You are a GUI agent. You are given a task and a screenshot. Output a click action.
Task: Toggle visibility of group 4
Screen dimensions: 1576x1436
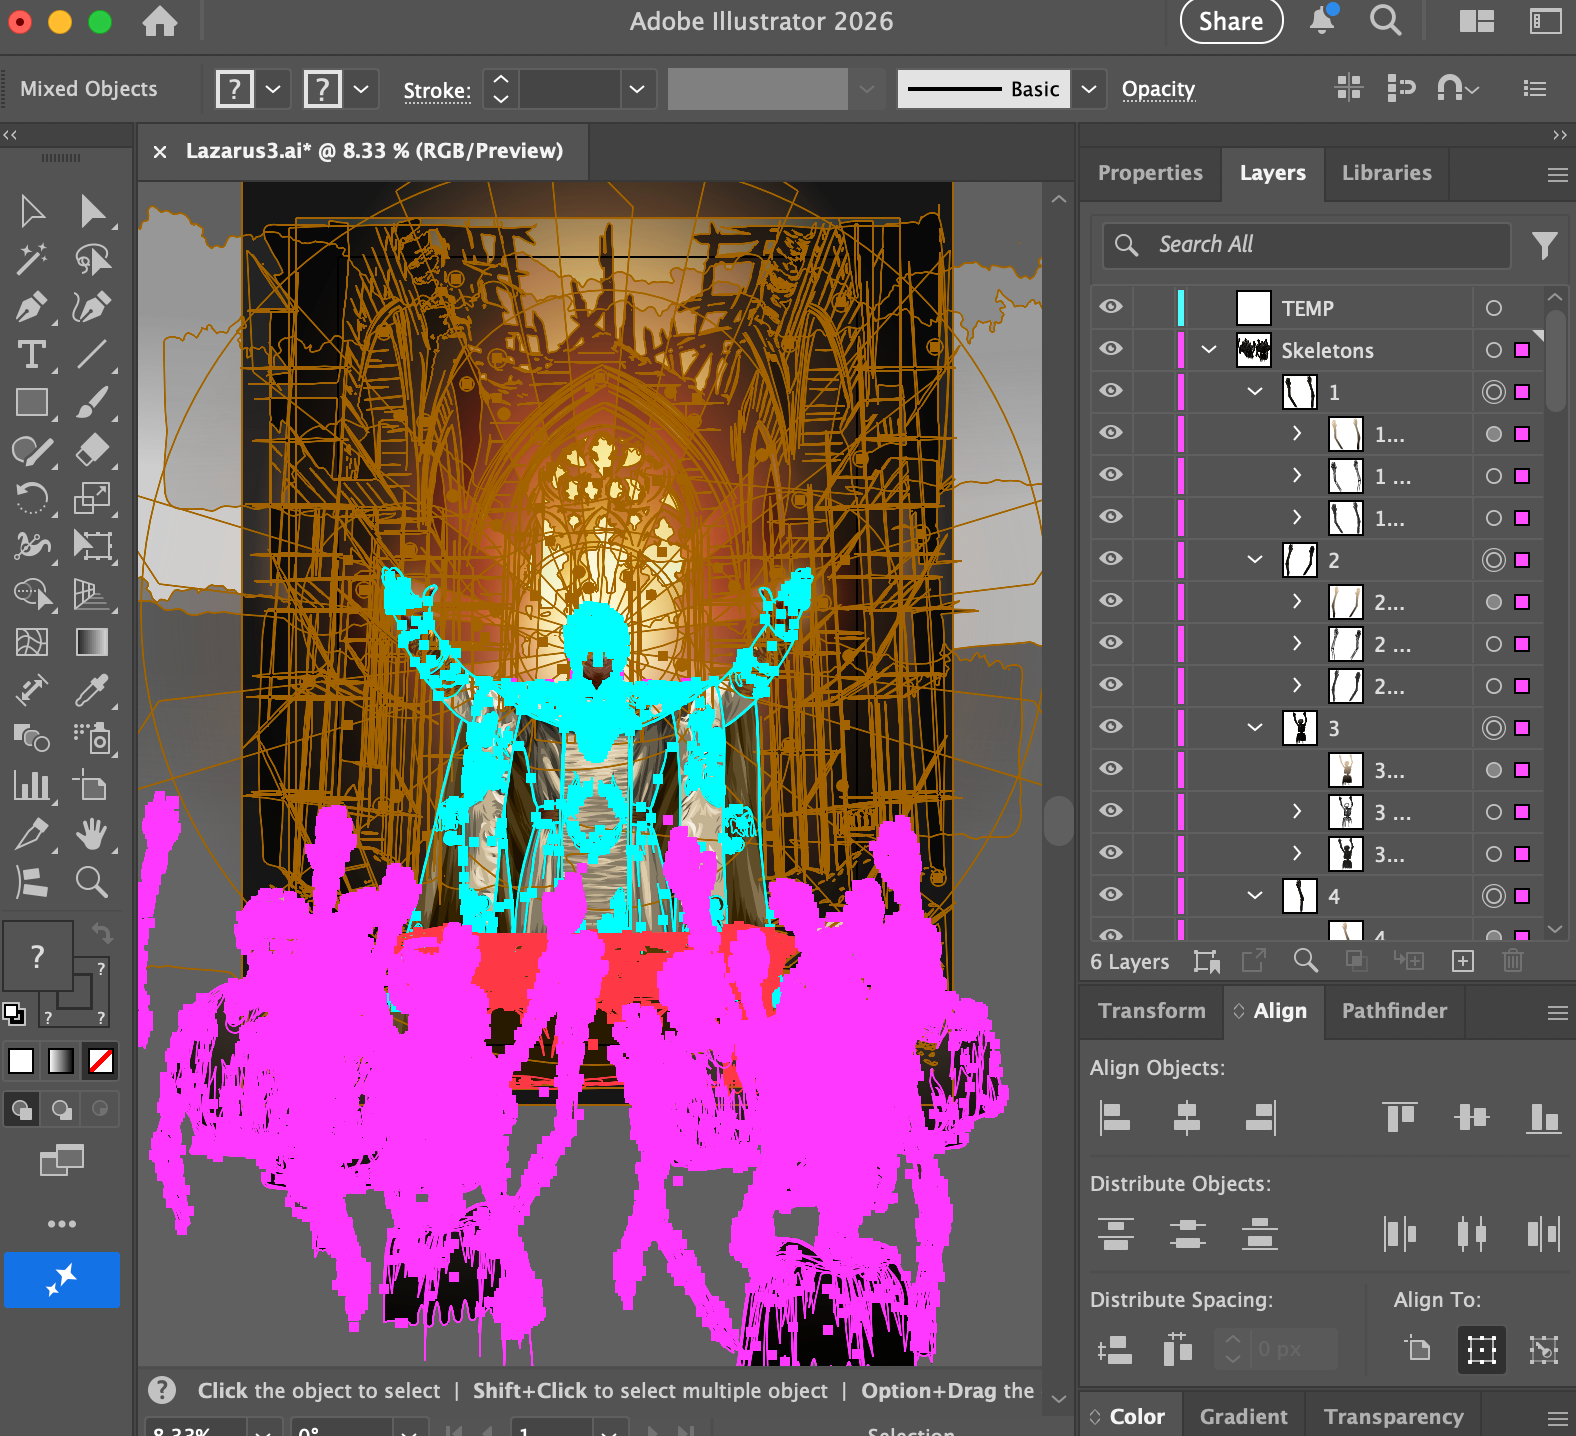1111,895
